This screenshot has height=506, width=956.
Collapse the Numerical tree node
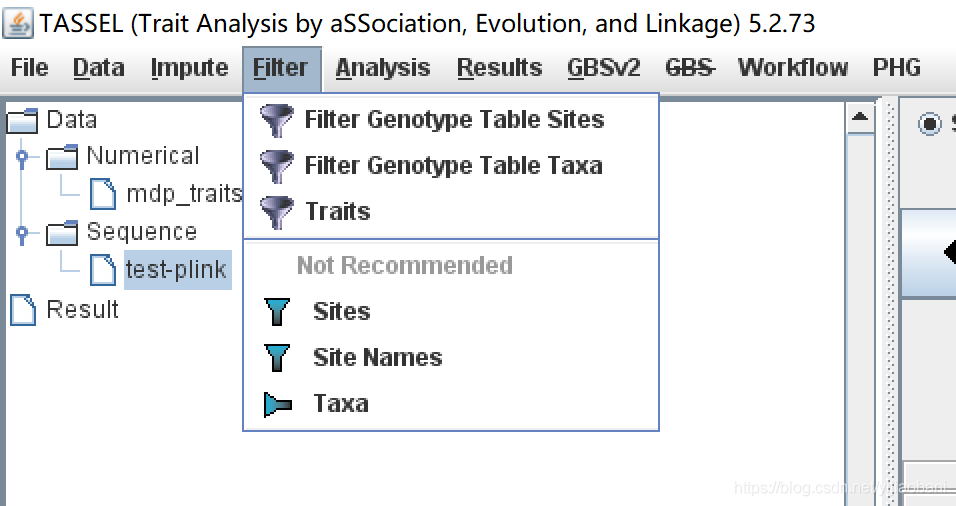click(22, 157)
